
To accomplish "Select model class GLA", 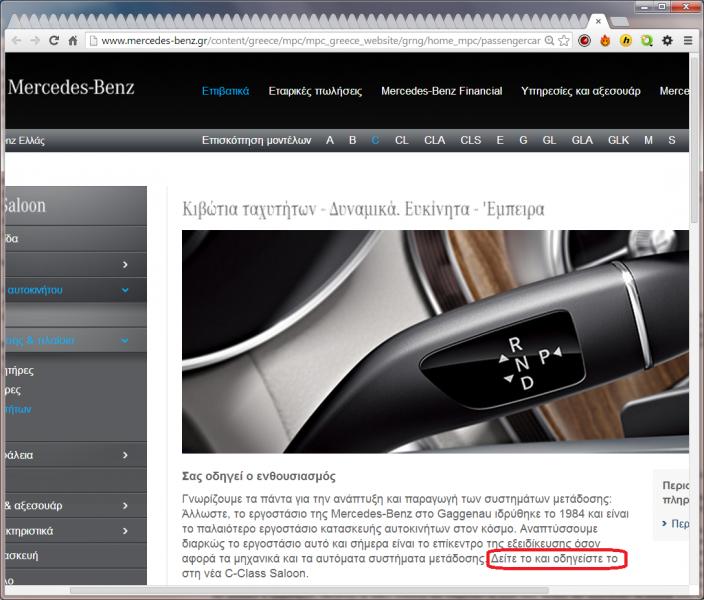I will [x=582, y=140].
